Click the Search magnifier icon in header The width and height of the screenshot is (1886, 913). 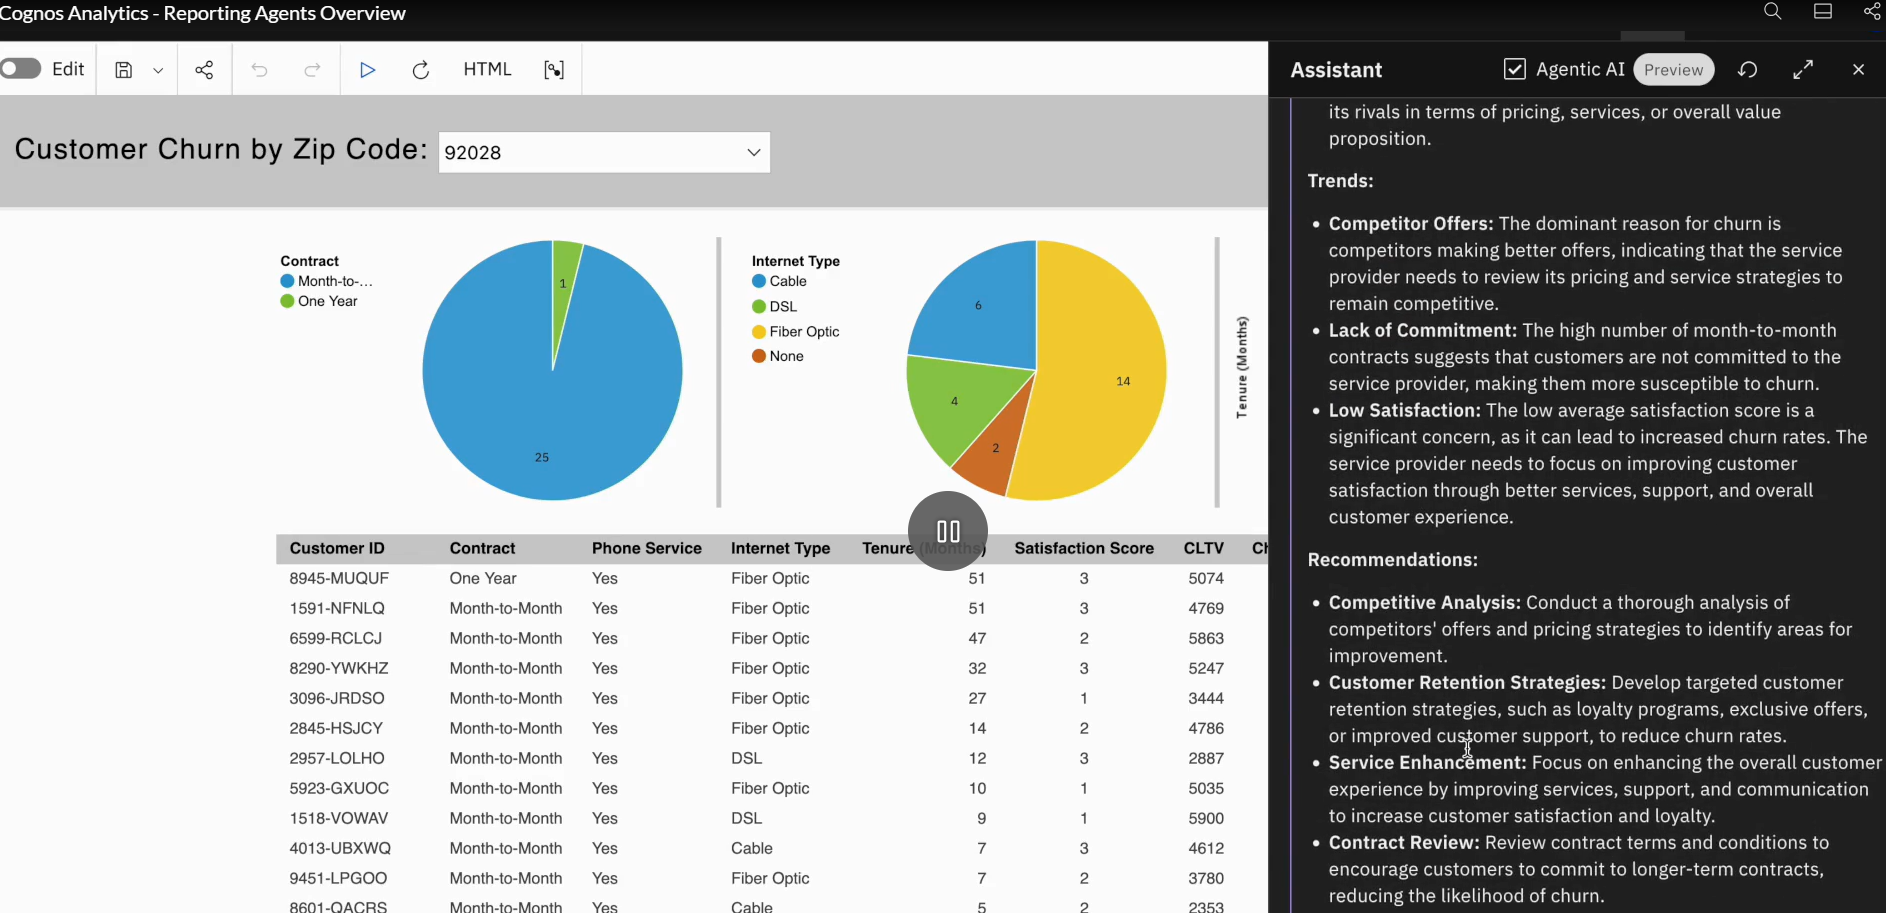coord(1772,12)
